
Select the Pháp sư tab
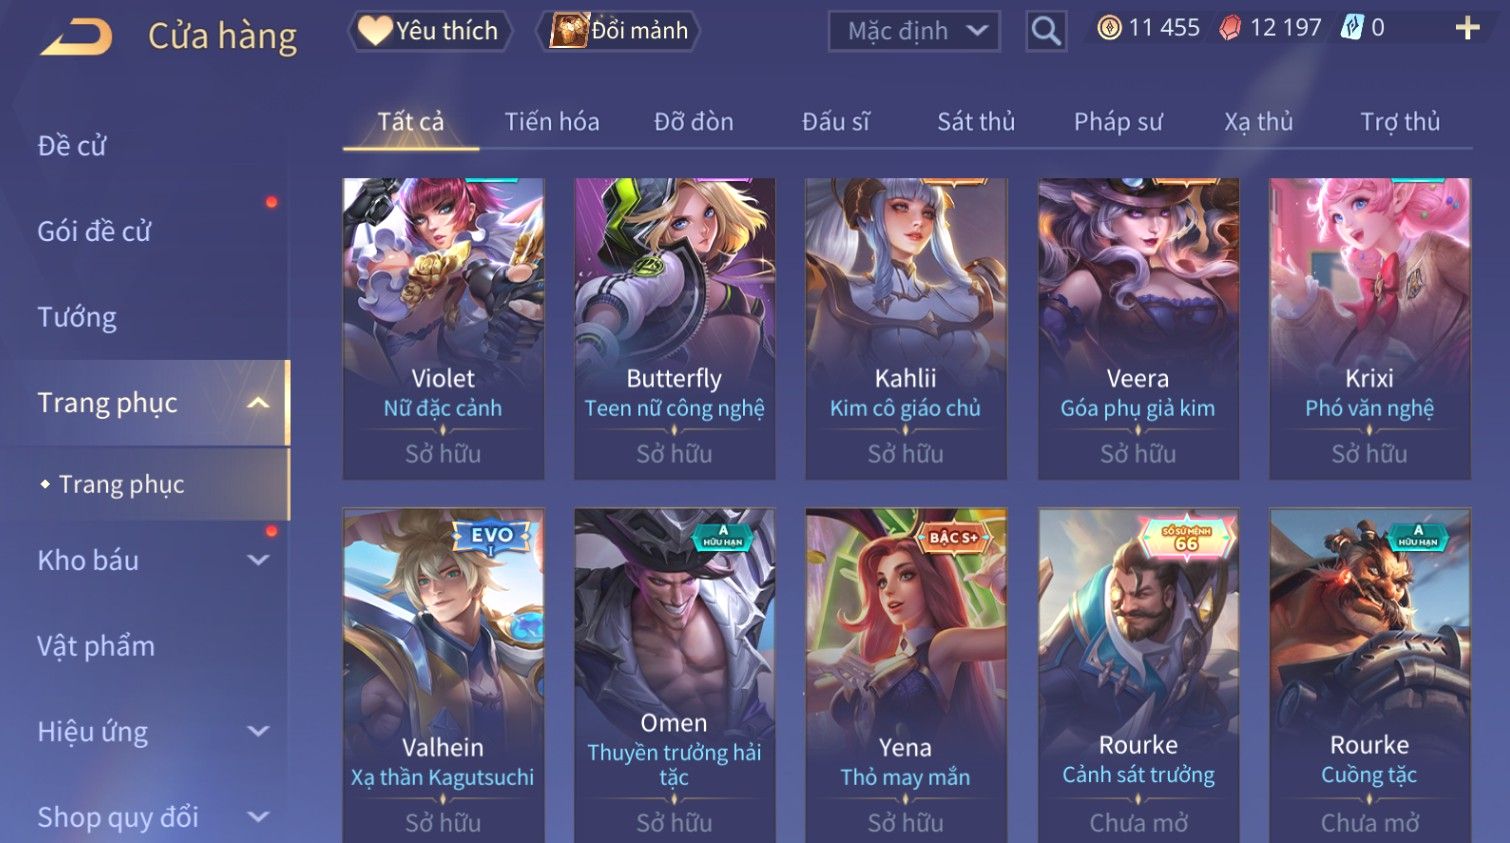coord(1118,122)
